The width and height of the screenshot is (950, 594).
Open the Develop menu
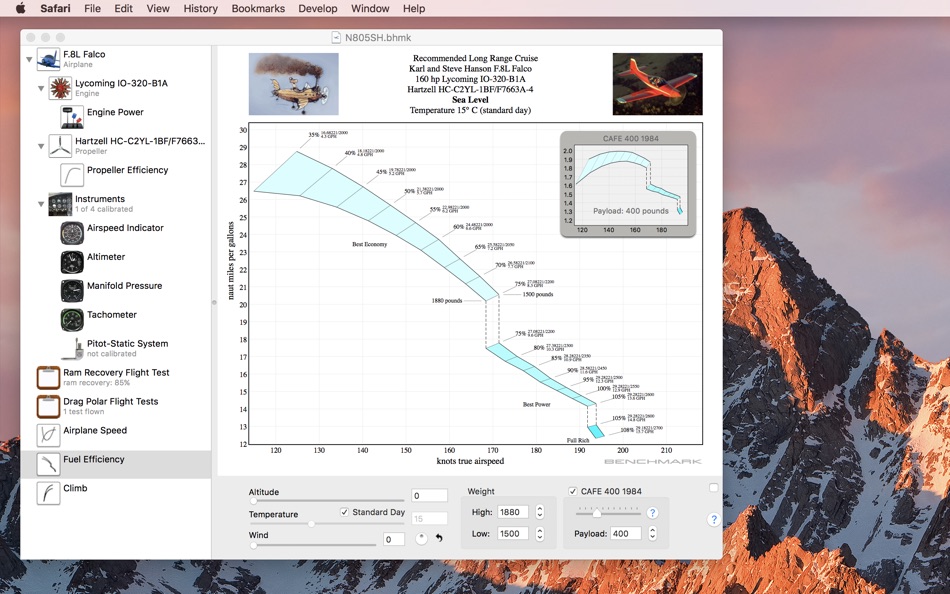click(318, 8)
